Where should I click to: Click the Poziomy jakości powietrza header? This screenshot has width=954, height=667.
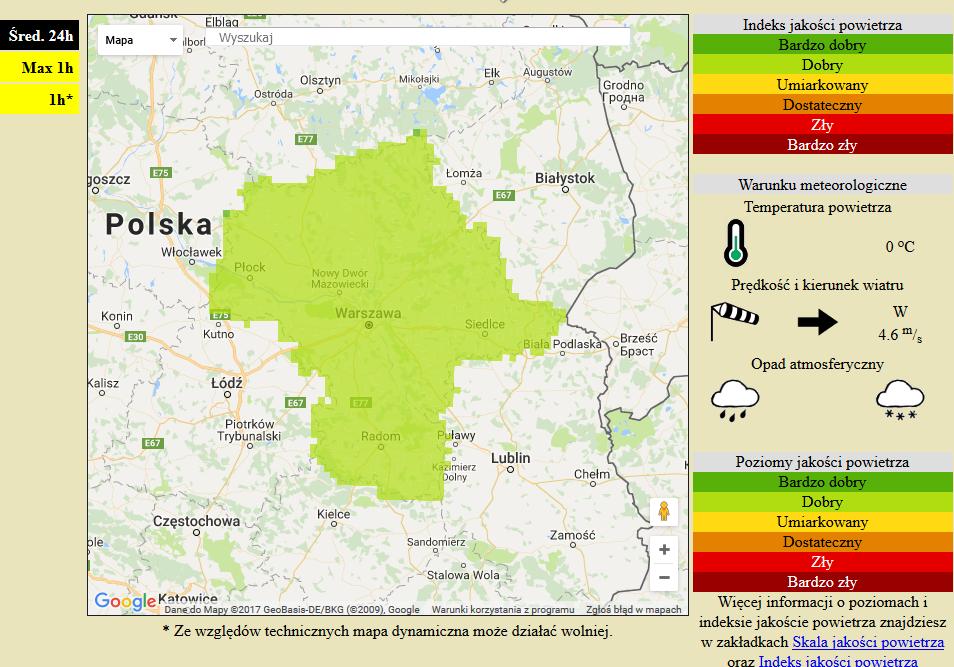coord(822,462)
